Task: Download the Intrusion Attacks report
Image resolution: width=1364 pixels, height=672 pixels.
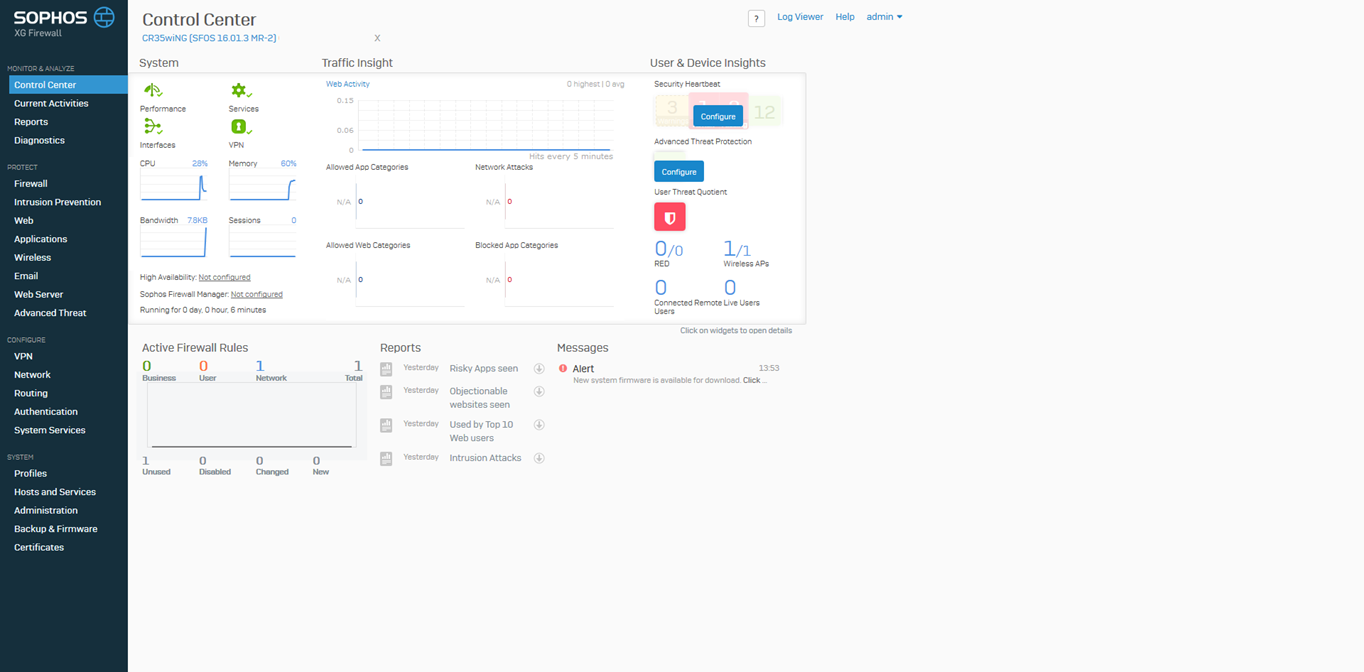Action: click(x=539, y=458)
